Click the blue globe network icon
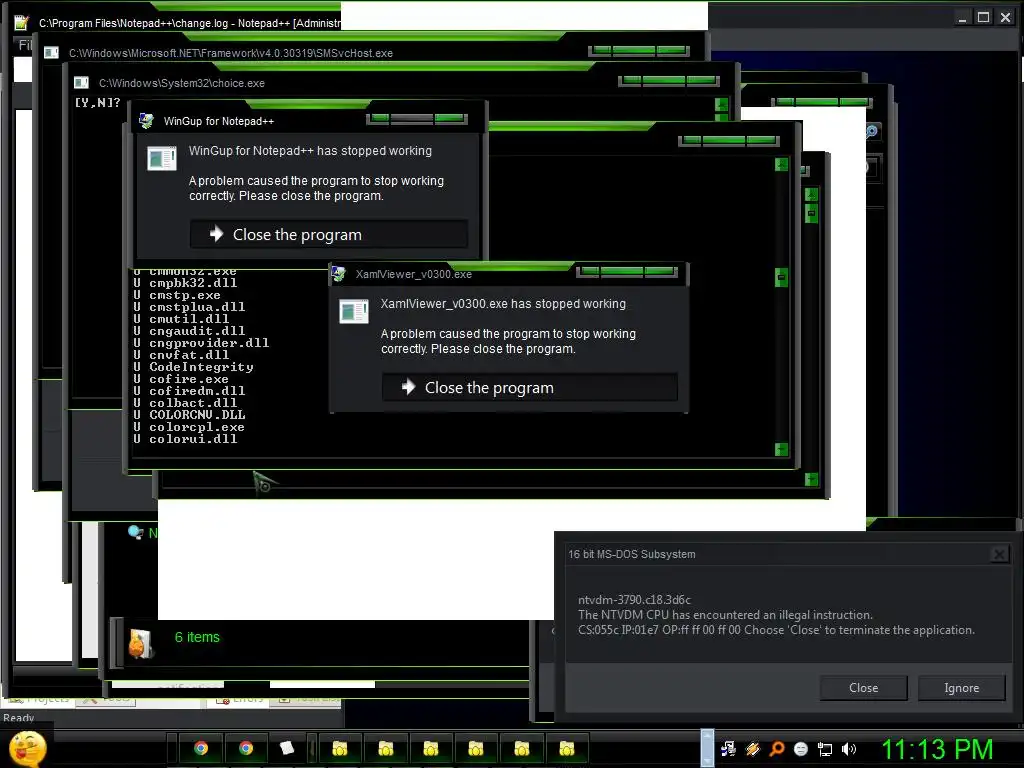 (136, 532)
